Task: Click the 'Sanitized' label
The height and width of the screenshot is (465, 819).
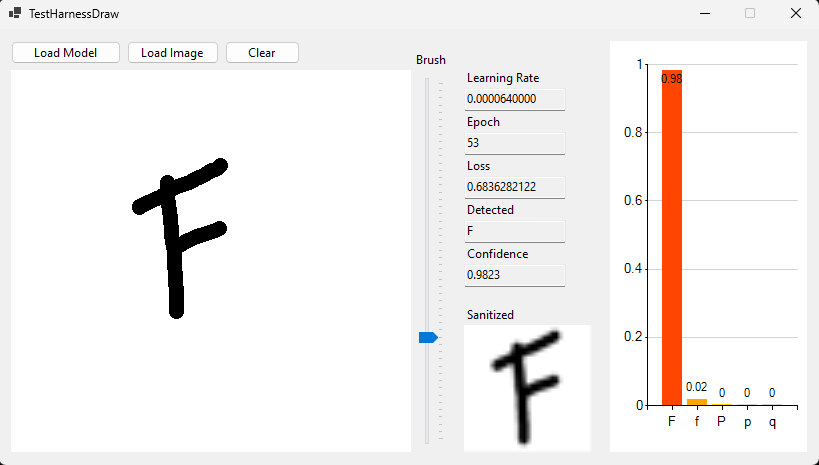Action: coord(490,315)
